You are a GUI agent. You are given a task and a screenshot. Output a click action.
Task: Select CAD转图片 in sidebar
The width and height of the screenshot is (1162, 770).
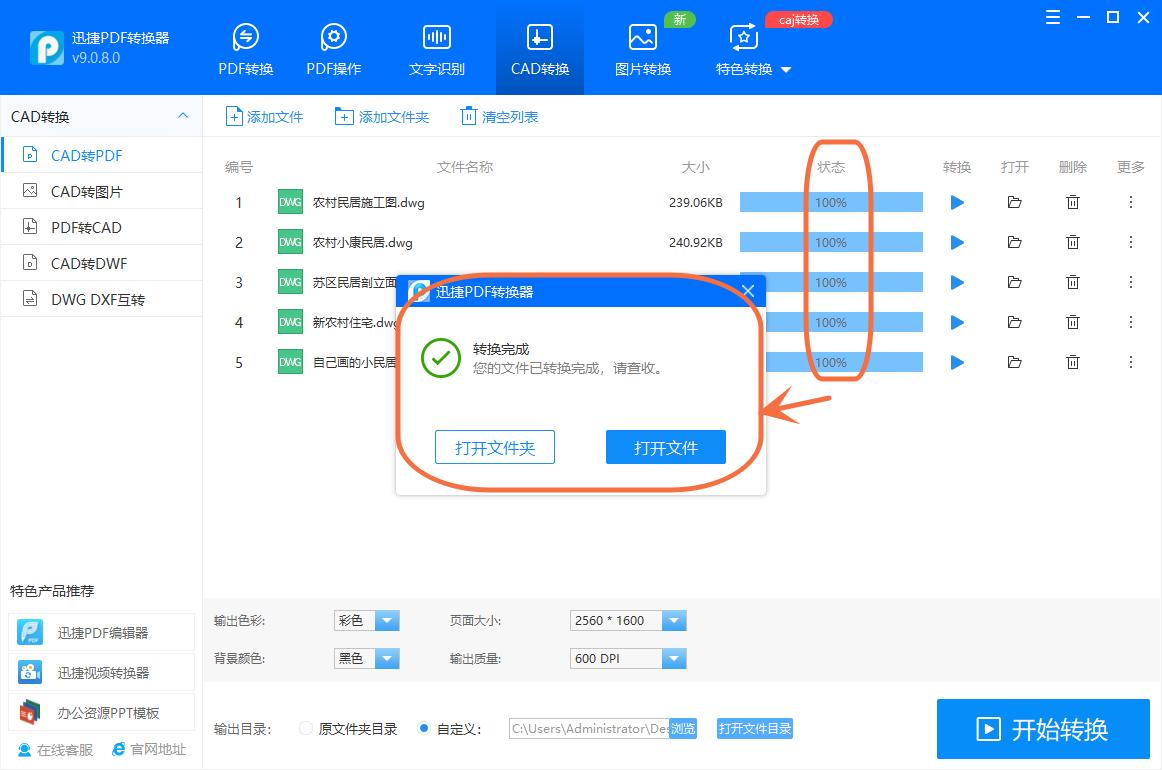pos(102,191)
